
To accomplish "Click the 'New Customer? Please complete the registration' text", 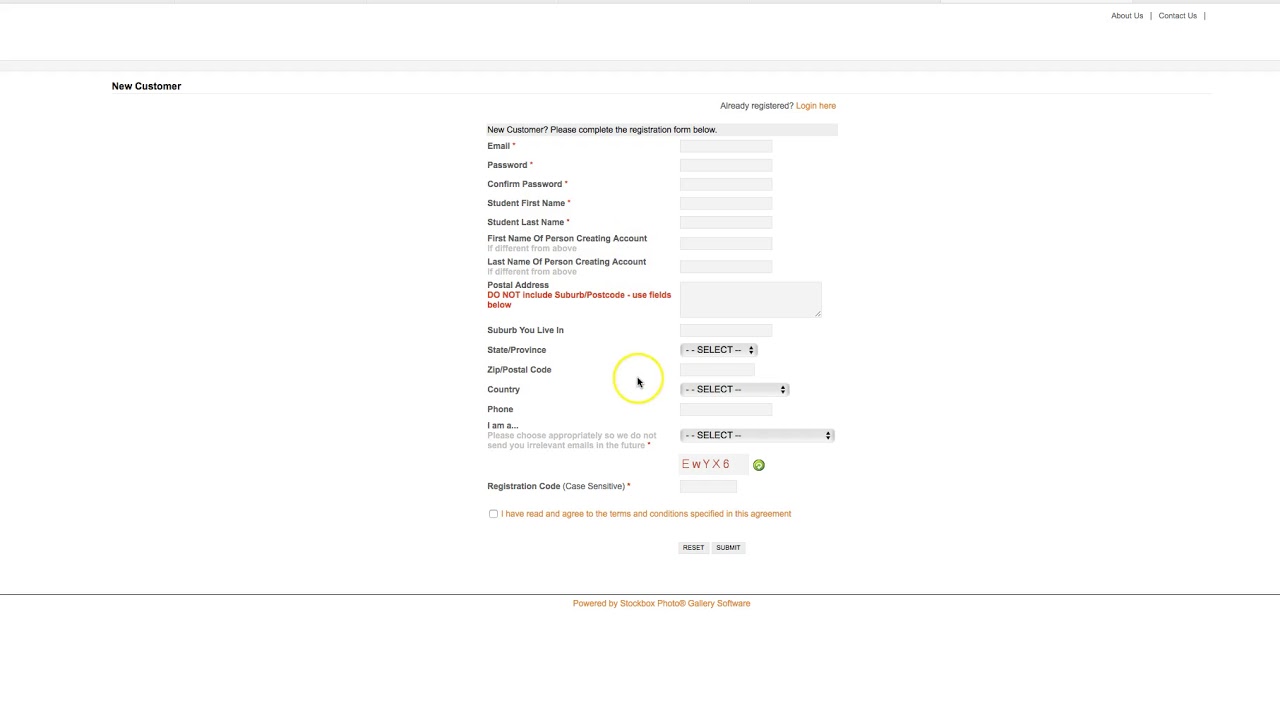I will 601,130.
